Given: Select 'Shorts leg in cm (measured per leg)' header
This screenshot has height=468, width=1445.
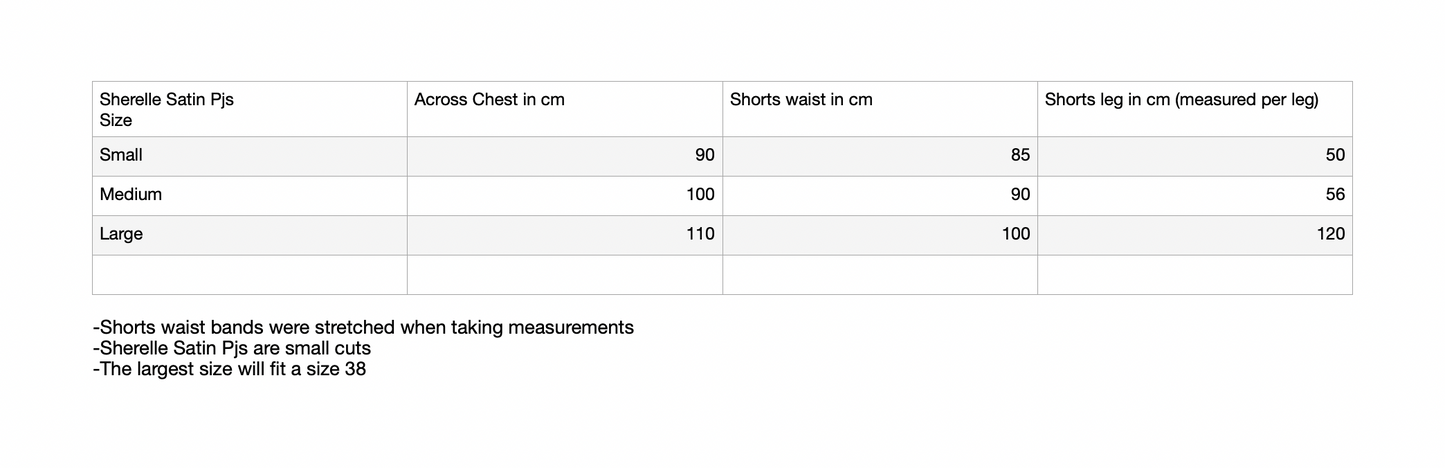Looking at the screenshot, I should (x=1181, y=100).
